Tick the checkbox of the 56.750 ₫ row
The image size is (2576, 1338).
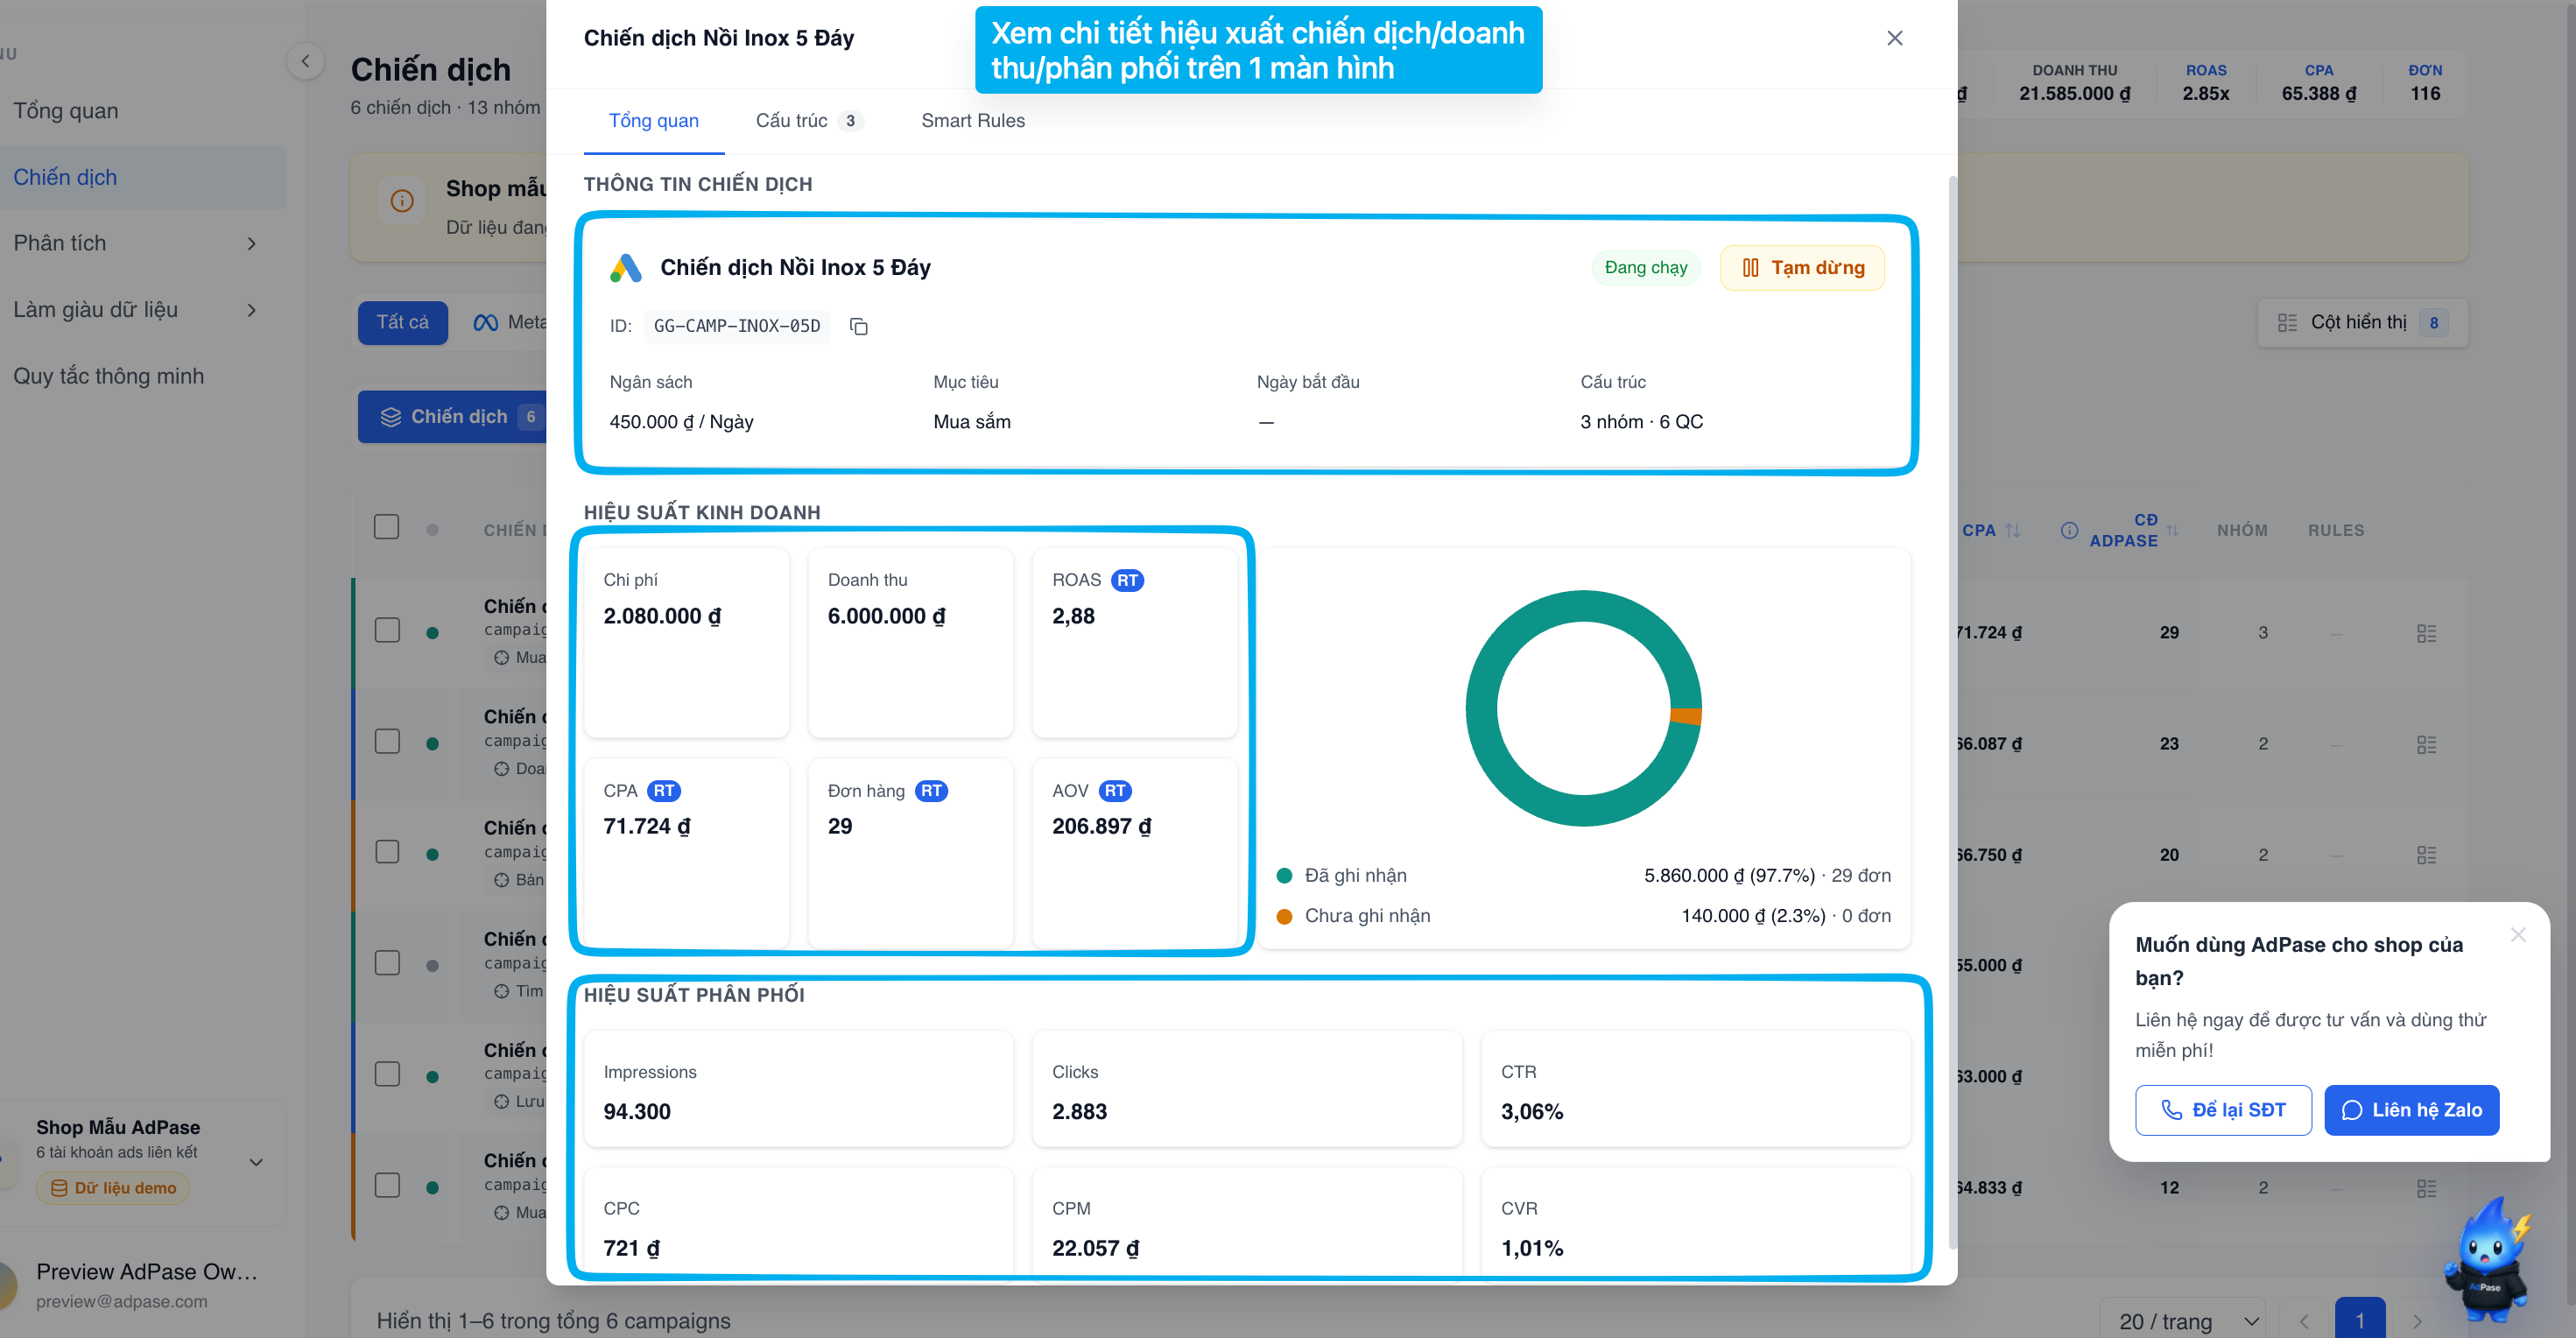coord(386,852)
